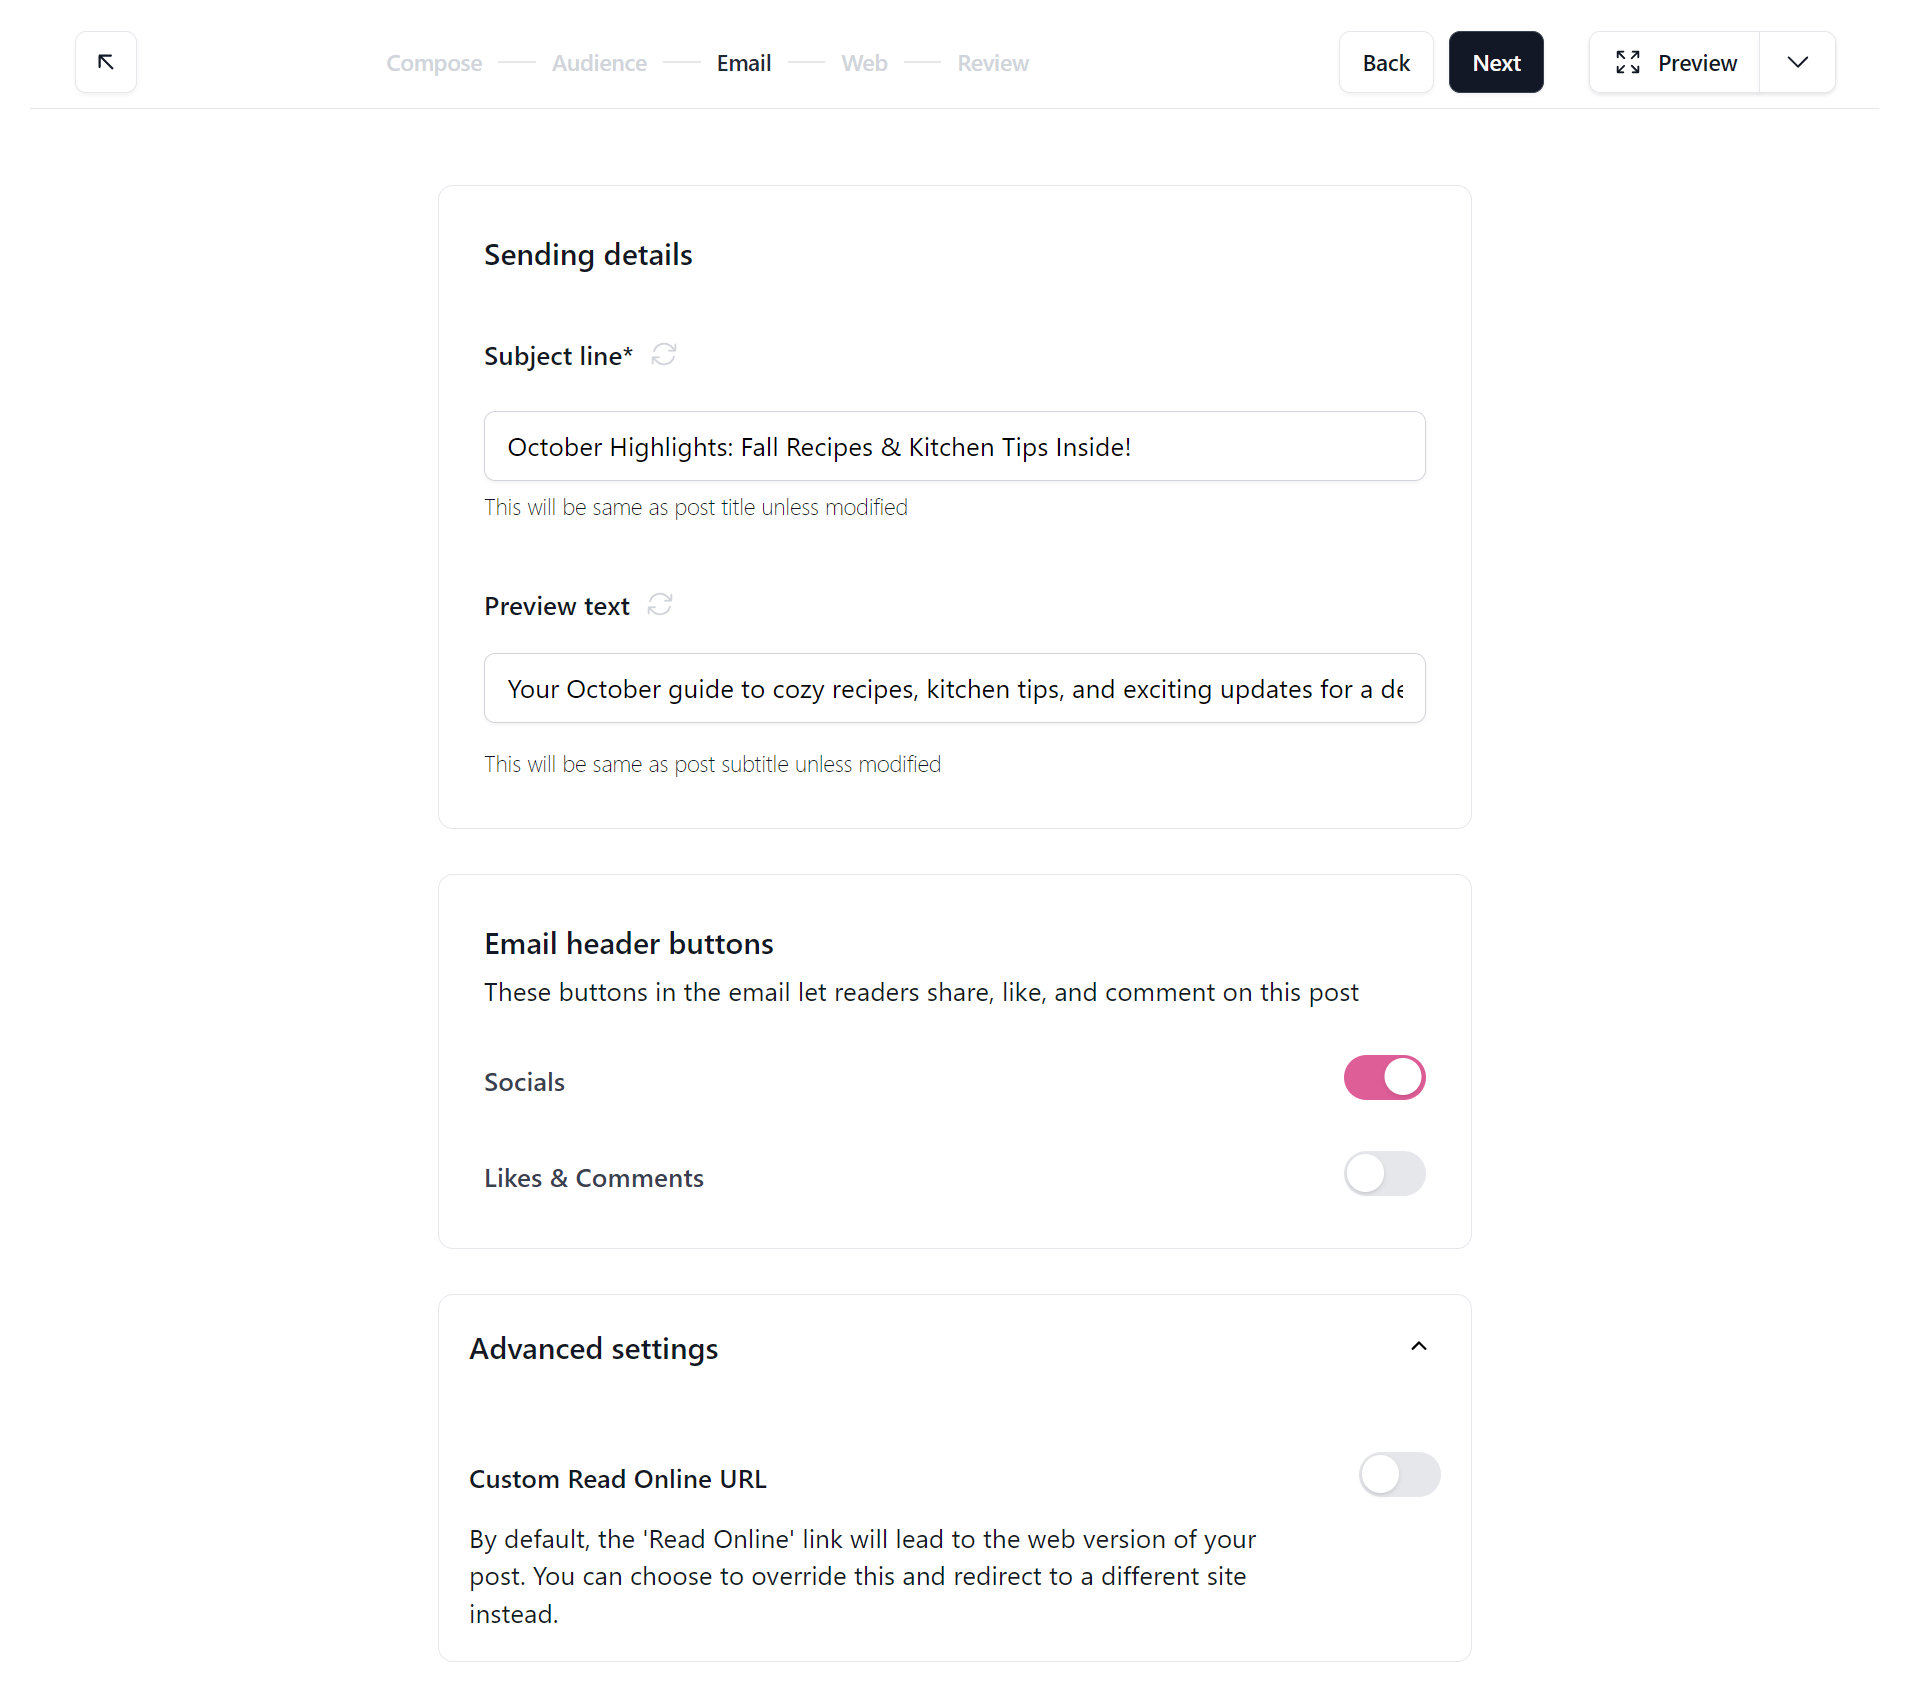Click the Back button
Image resolution: width=1909 pixels, height=1692 pixels.
[1386, 62]
